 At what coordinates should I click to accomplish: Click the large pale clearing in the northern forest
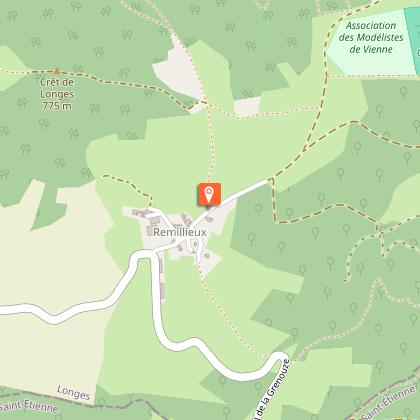click(178, 72)
